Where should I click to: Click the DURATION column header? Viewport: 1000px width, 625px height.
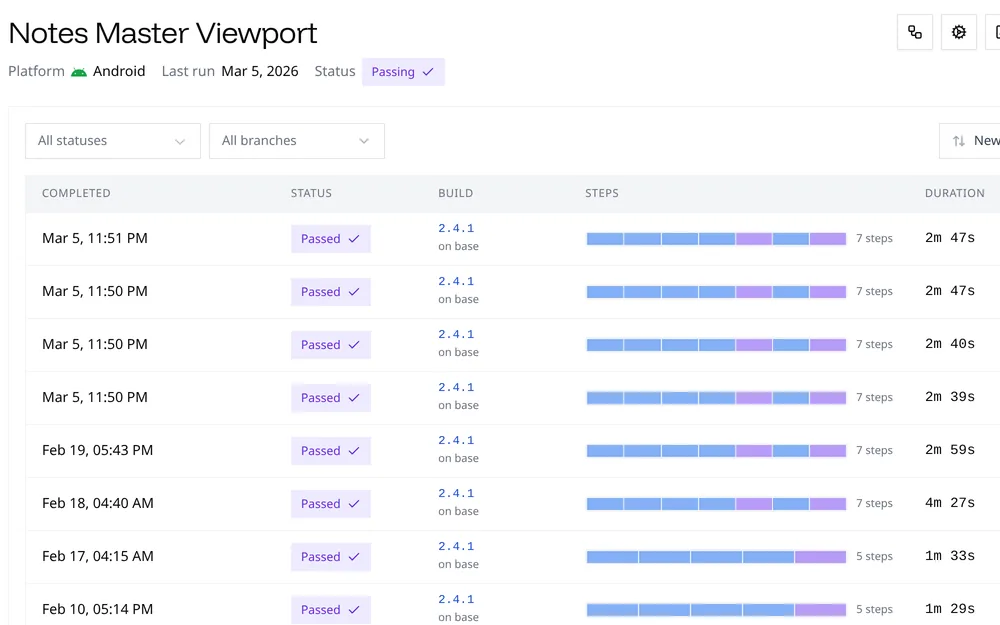pos(955,193)
